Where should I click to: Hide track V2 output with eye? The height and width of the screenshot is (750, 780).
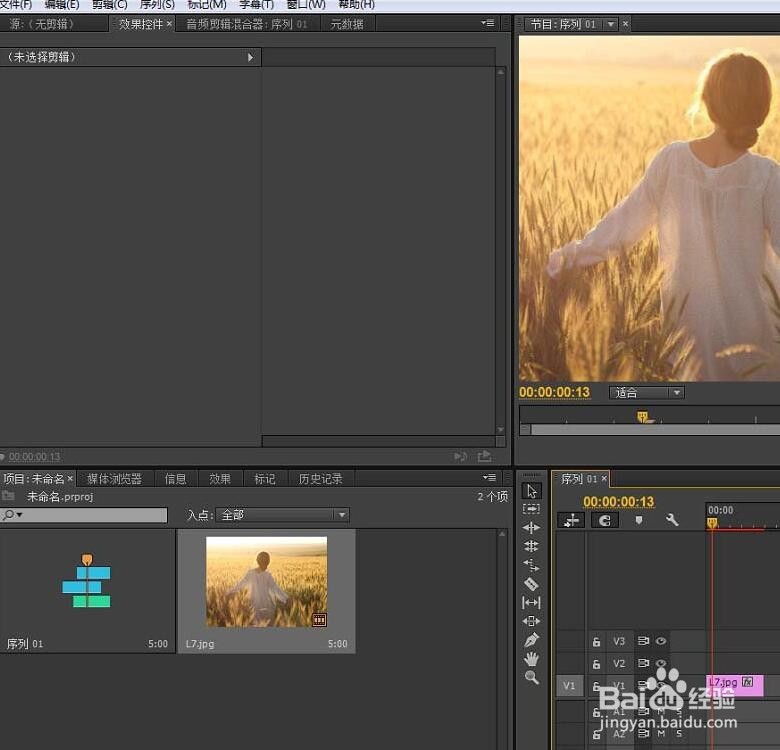(661, 663)
